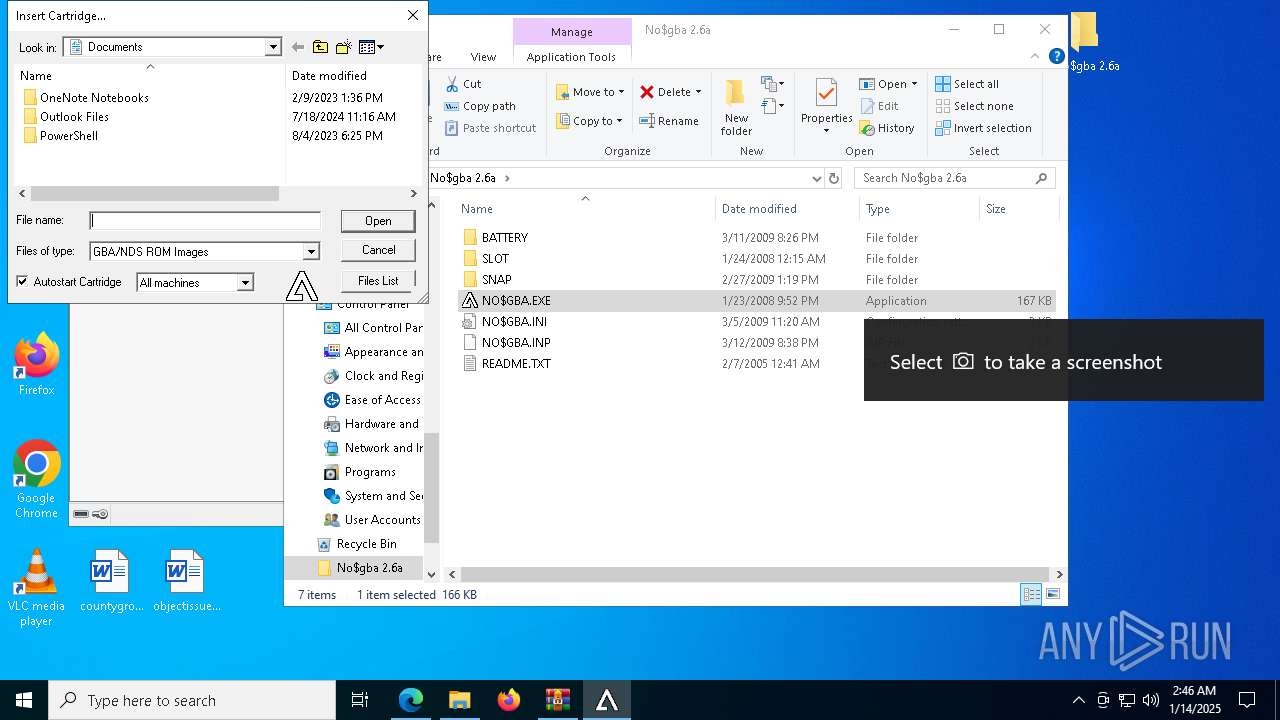Click Edge icon on taskbar
This screenshot has width=1280, height=720.
click(x=411, y=700)
